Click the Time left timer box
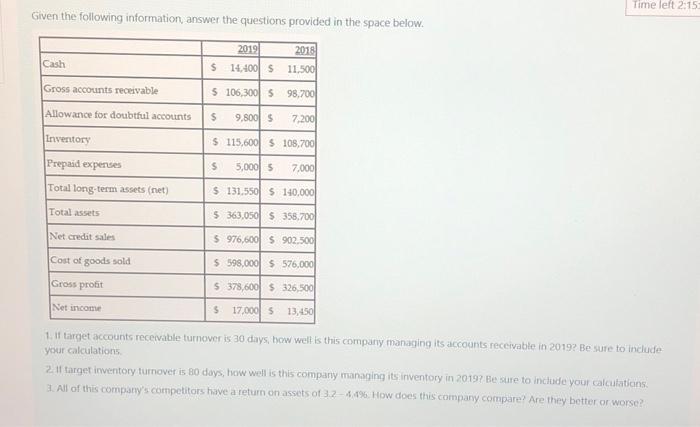The height and width of the screenshot is (427, 700). [663, 6]
